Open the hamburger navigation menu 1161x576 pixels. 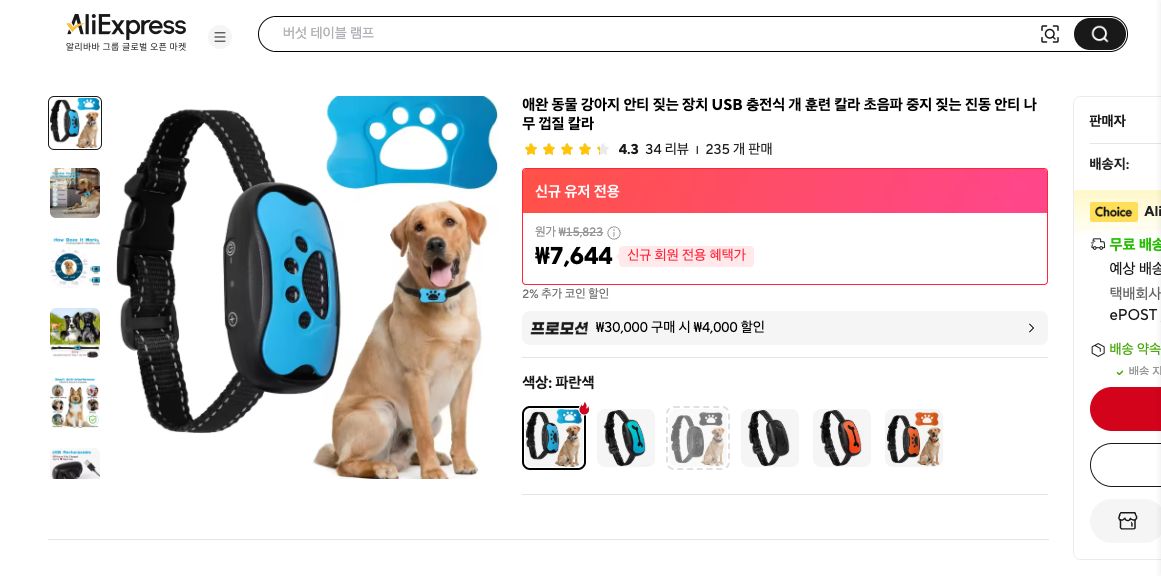click(x=220, y=37)
